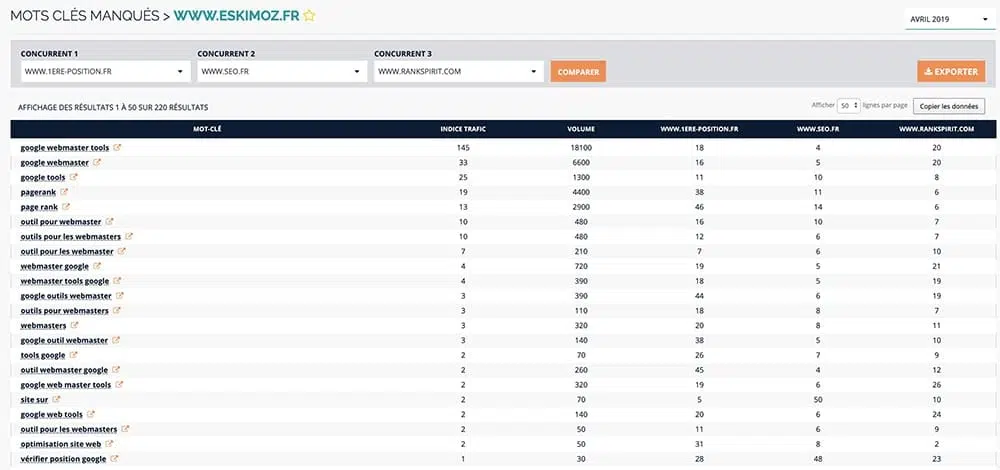Open the Concurrent 2 dropdown www.seo.fr

[x=282, y=71]
